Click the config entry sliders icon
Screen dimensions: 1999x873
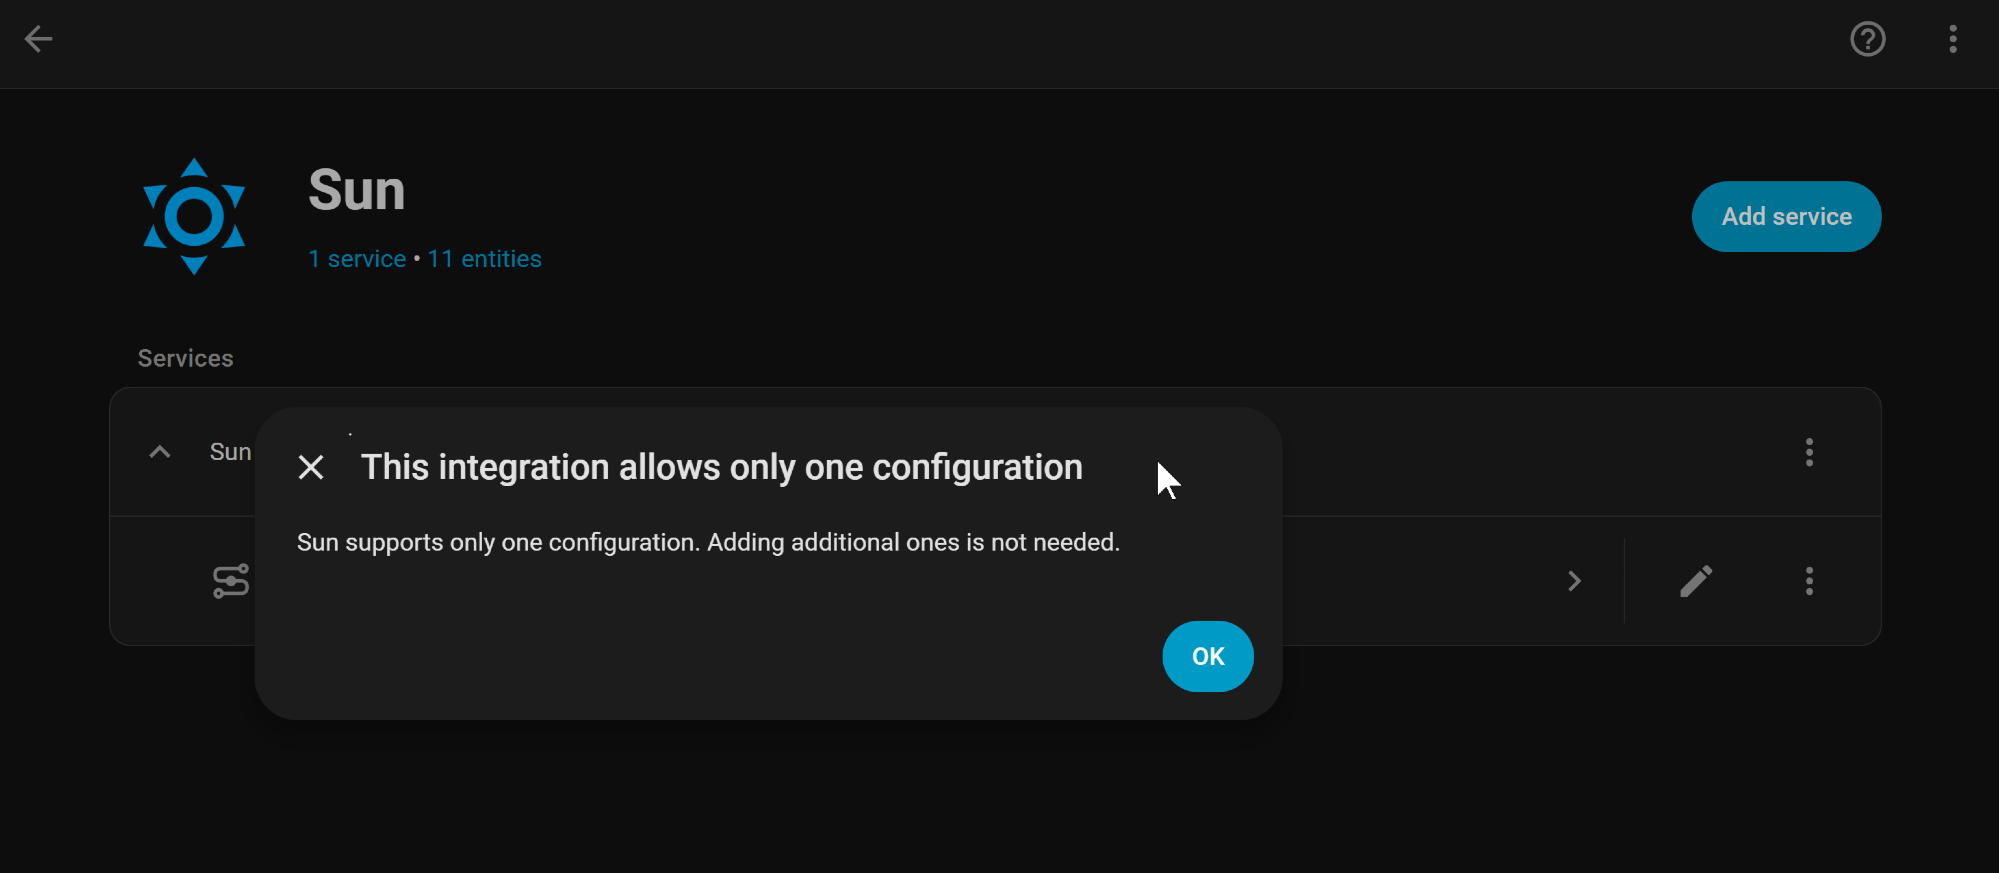231,581
